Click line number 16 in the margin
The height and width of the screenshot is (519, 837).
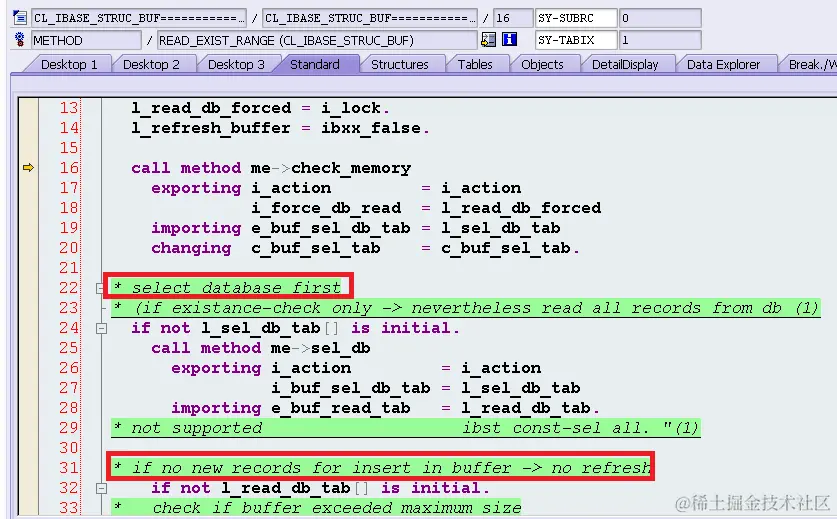tap(69, 168)
